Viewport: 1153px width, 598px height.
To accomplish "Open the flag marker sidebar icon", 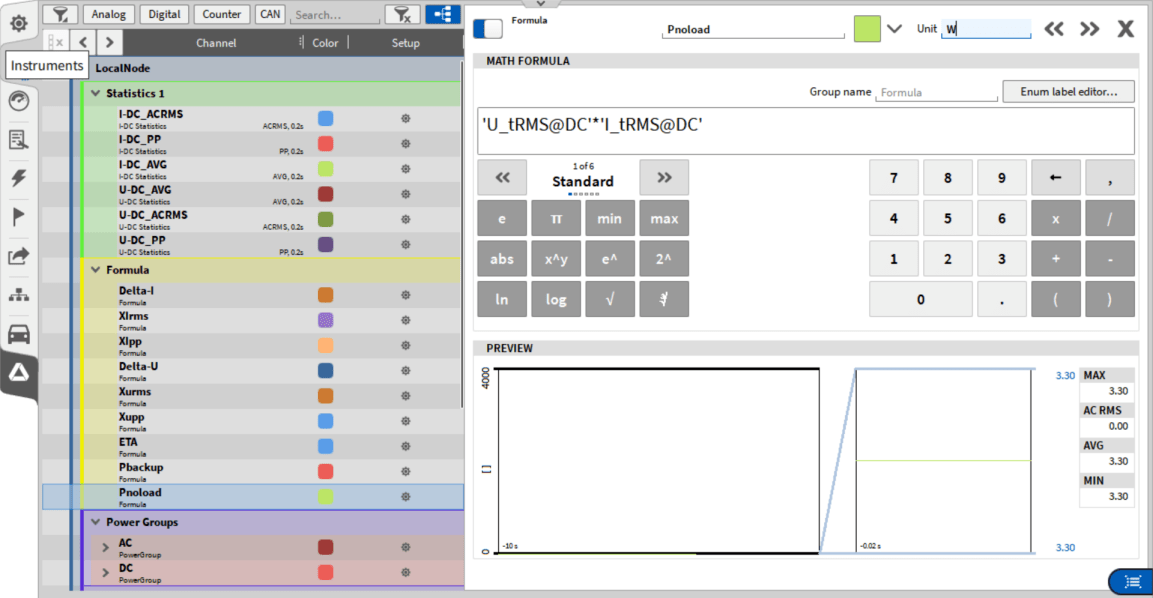I will pyautogui.click(x=18, y=217).
